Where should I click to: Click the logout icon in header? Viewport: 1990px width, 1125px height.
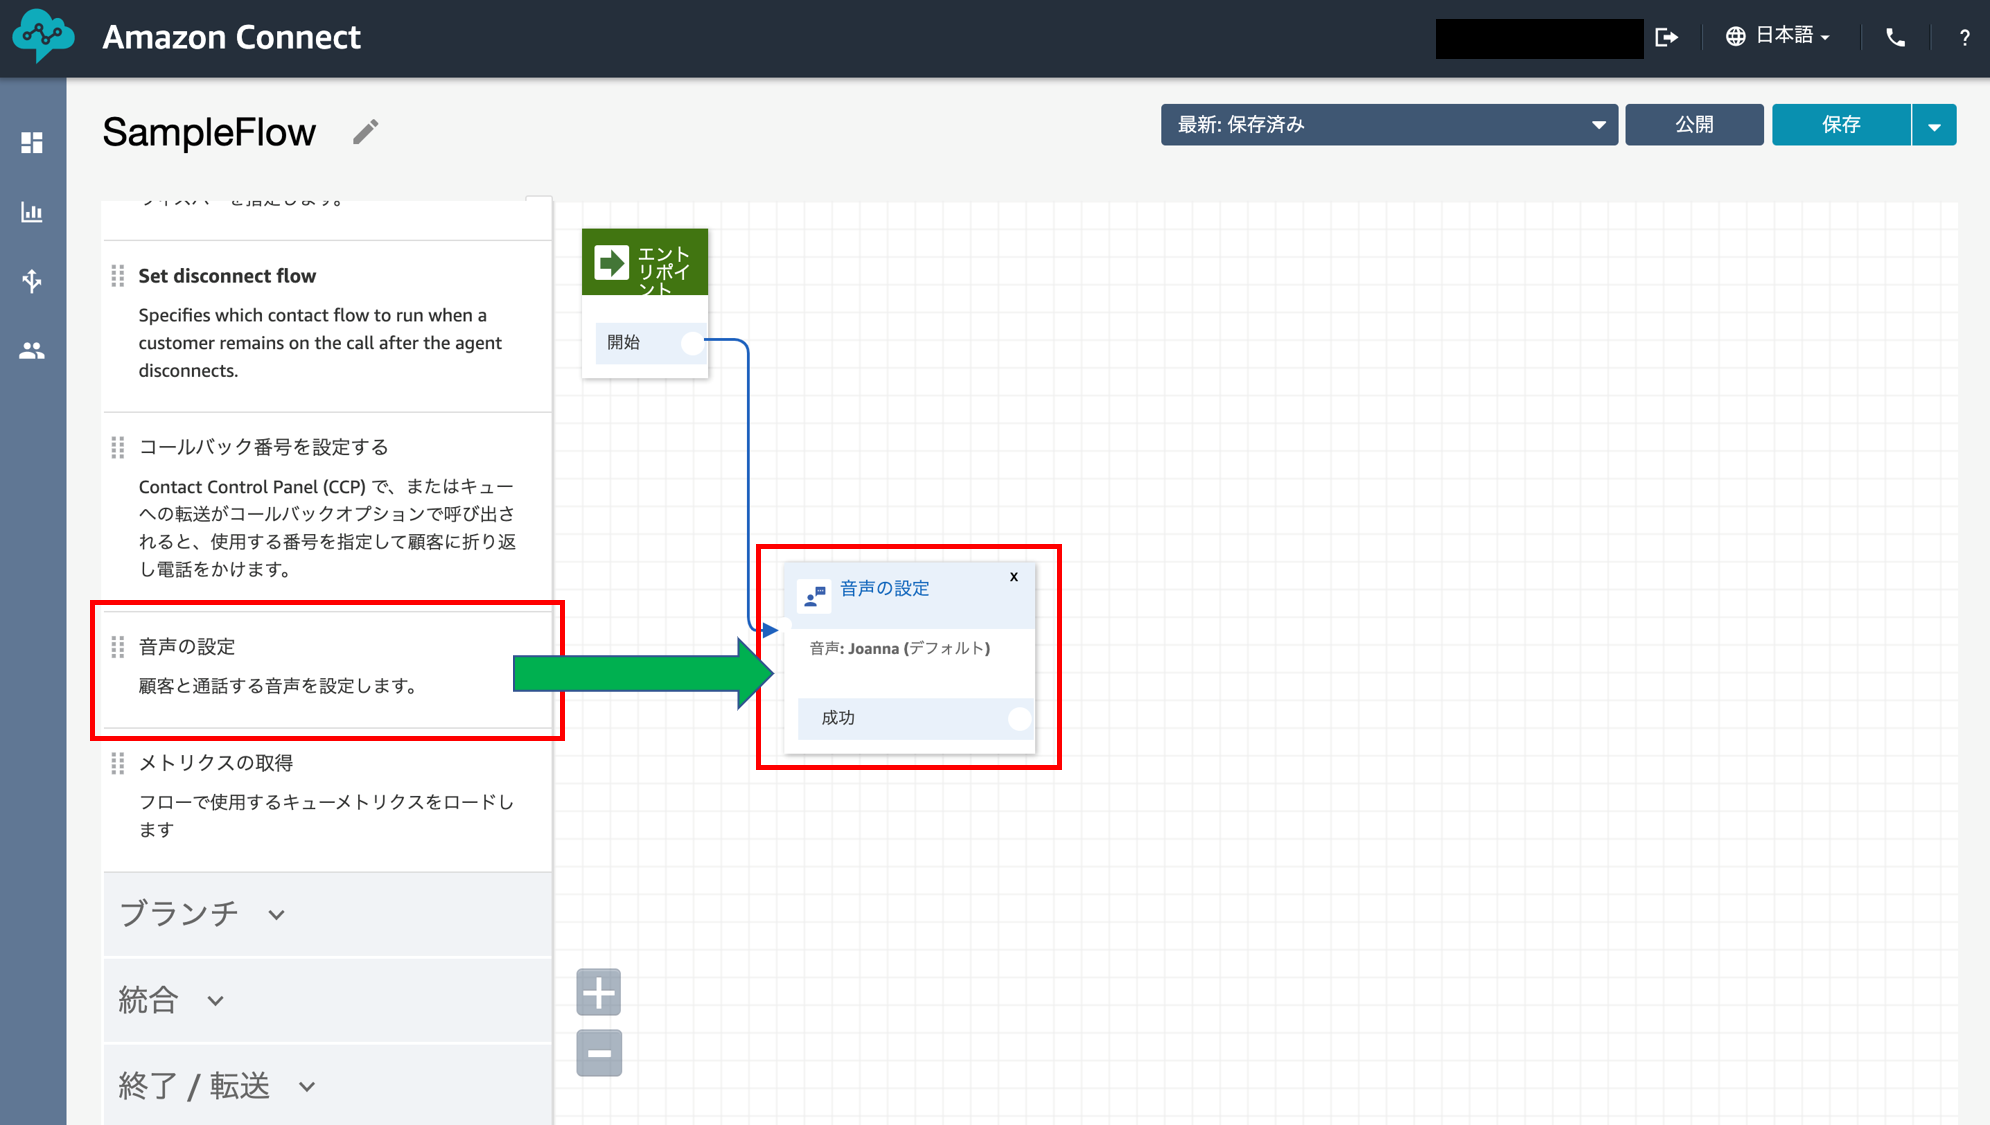click(x=1667, y=37)
